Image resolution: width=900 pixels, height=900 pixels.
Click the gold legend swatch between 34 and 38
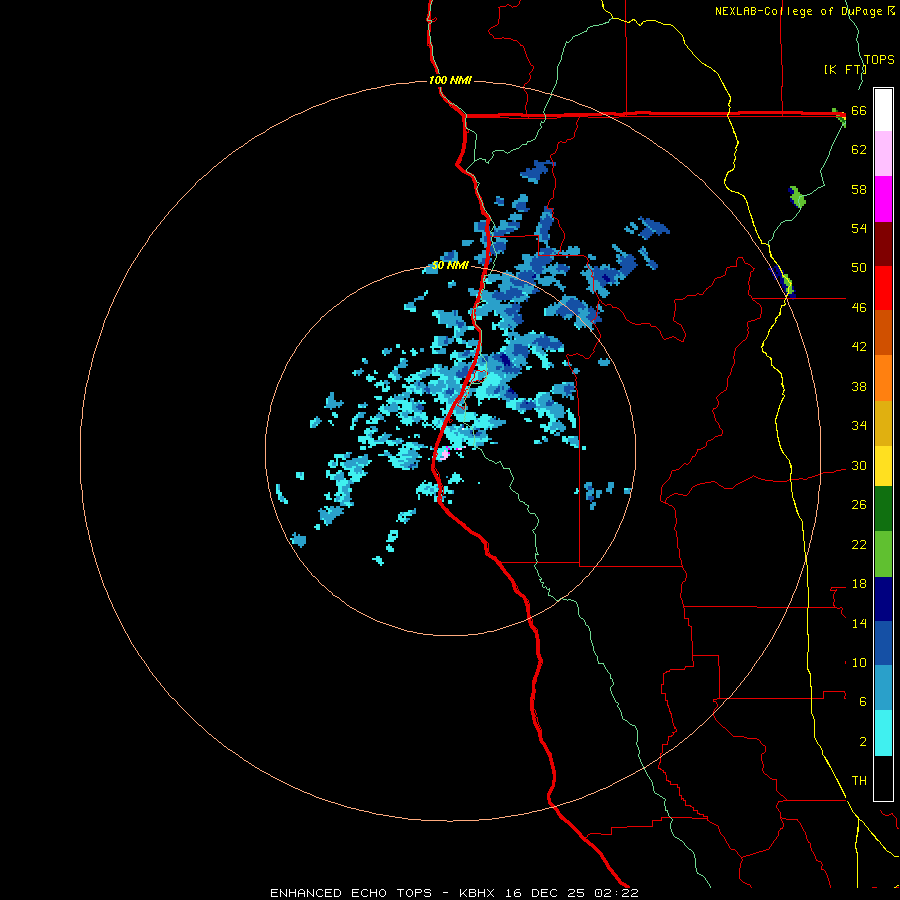pyautogui.click(x=883, y=423)
